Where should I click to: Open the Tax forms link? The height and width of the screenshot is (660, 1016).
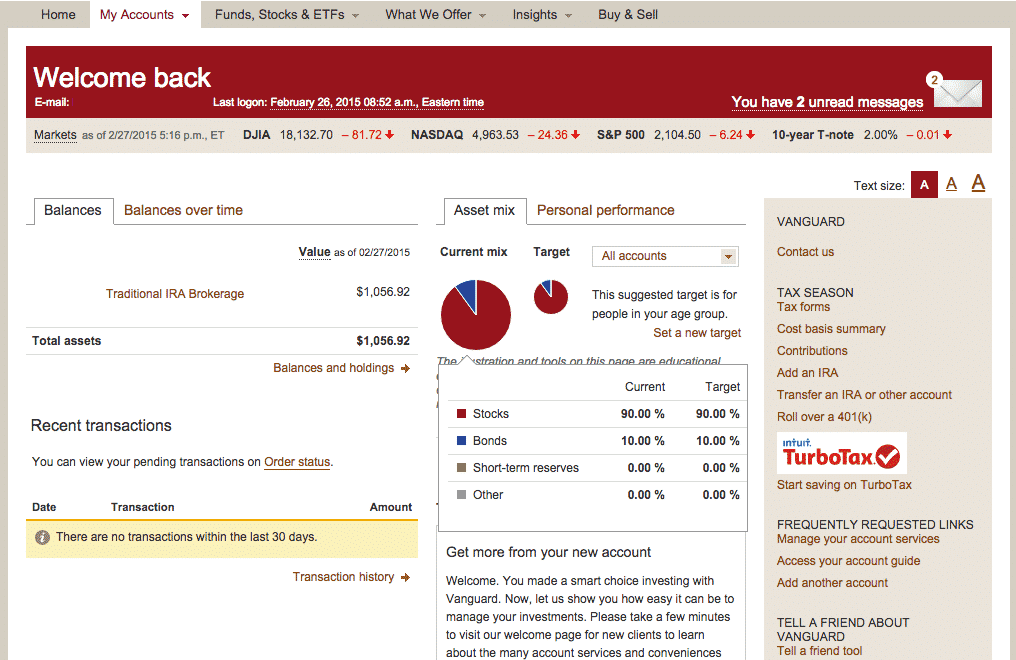[803, 307]
